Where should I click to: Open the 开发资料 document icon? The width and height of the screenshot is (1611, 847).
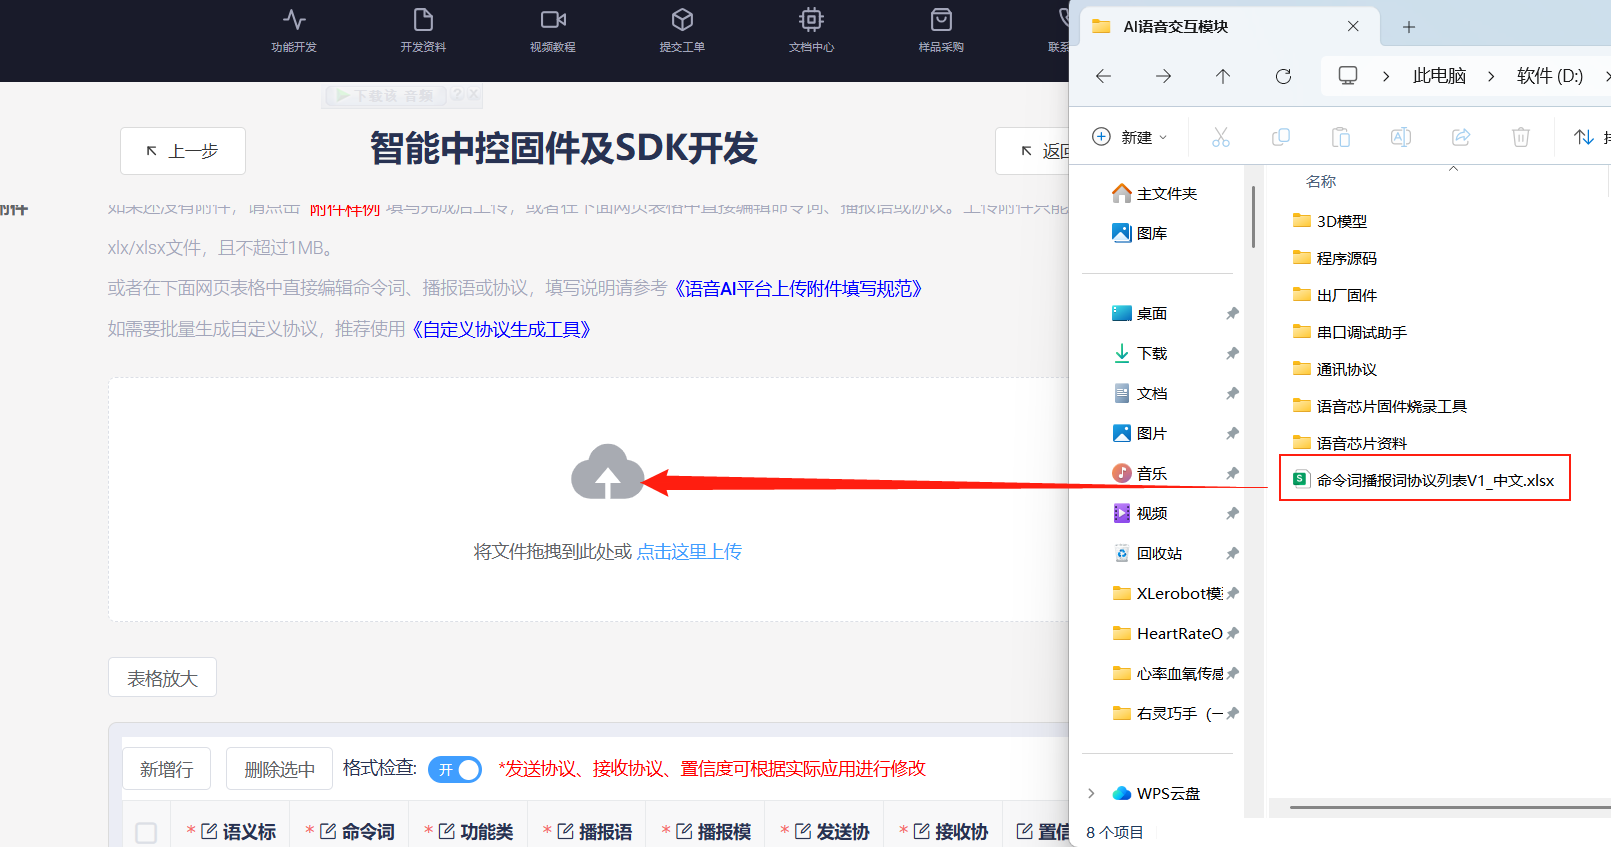(423, 19)
